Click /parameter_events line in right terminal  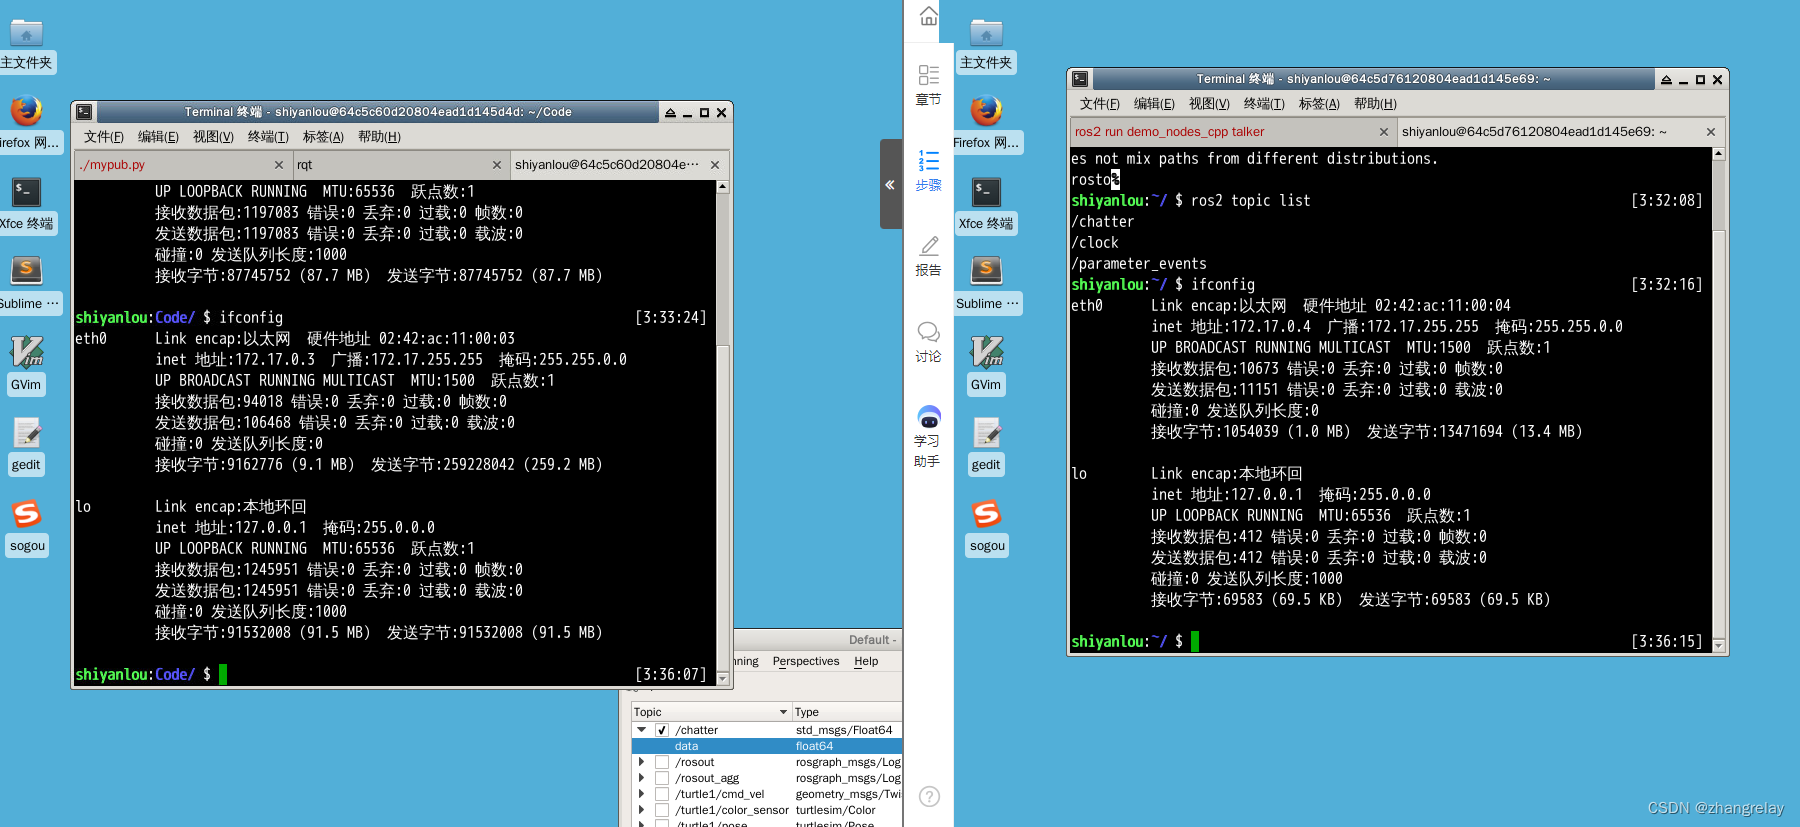pyautogui.click(x=1139, y=264)
